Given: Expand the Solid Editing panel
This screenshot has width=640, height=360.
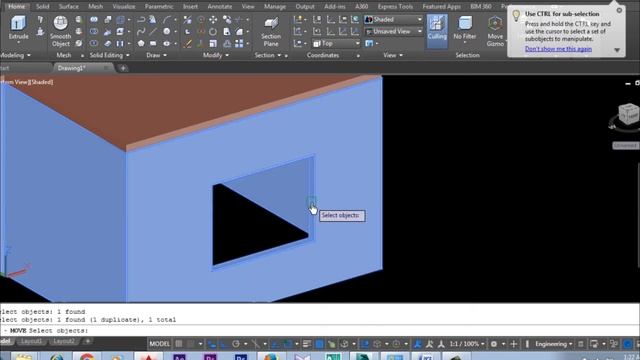Looking at the screenshot, I should pyautogui.click(x=109, y=55).
